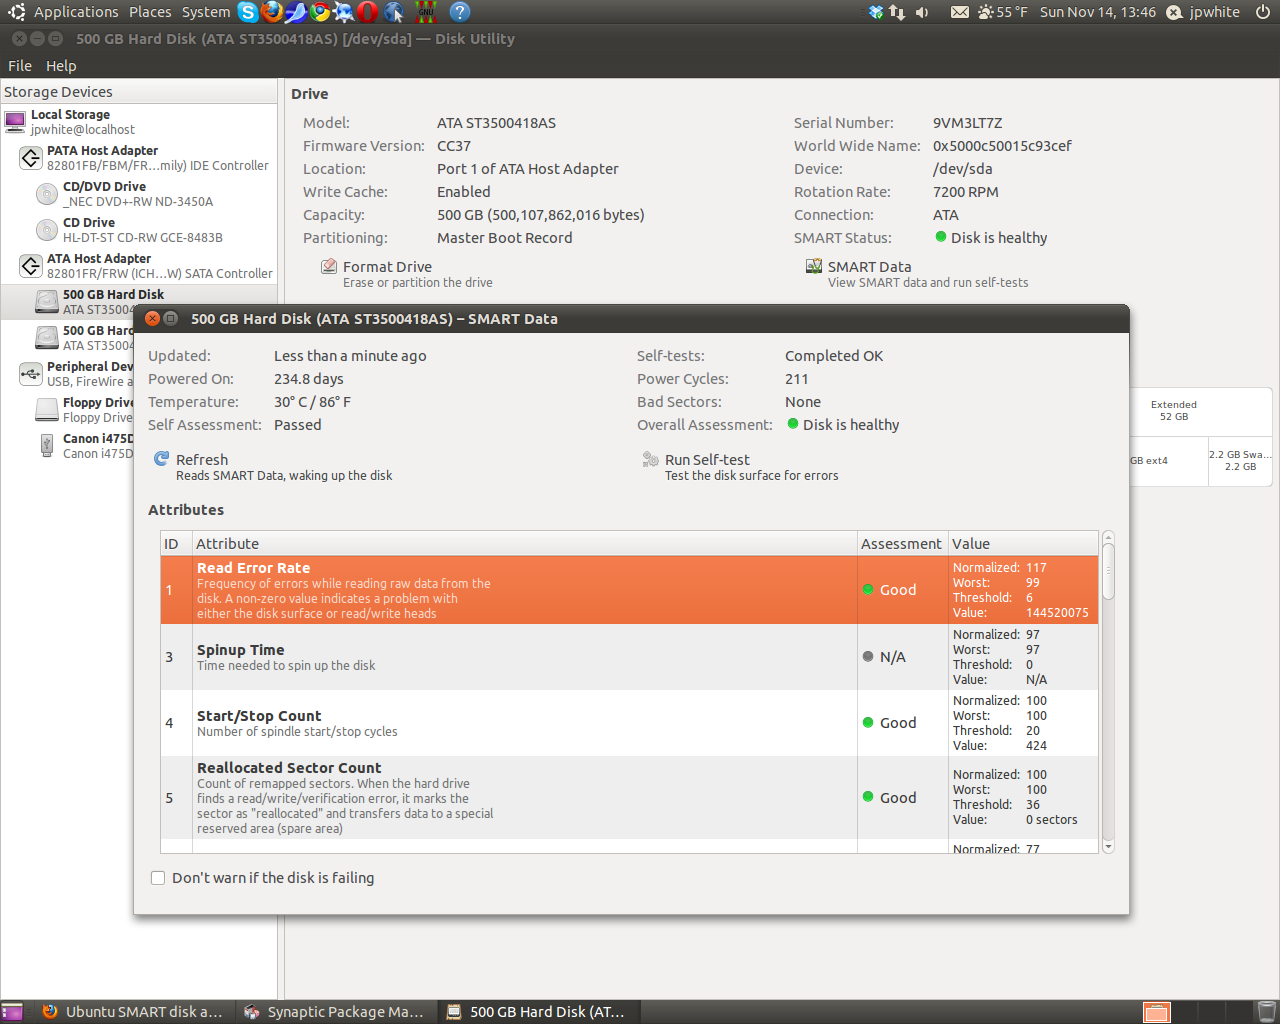Open the Dropbox indicator in system tray
Viewport: 1280px width, 1024px height.
[x=876, y=12]
